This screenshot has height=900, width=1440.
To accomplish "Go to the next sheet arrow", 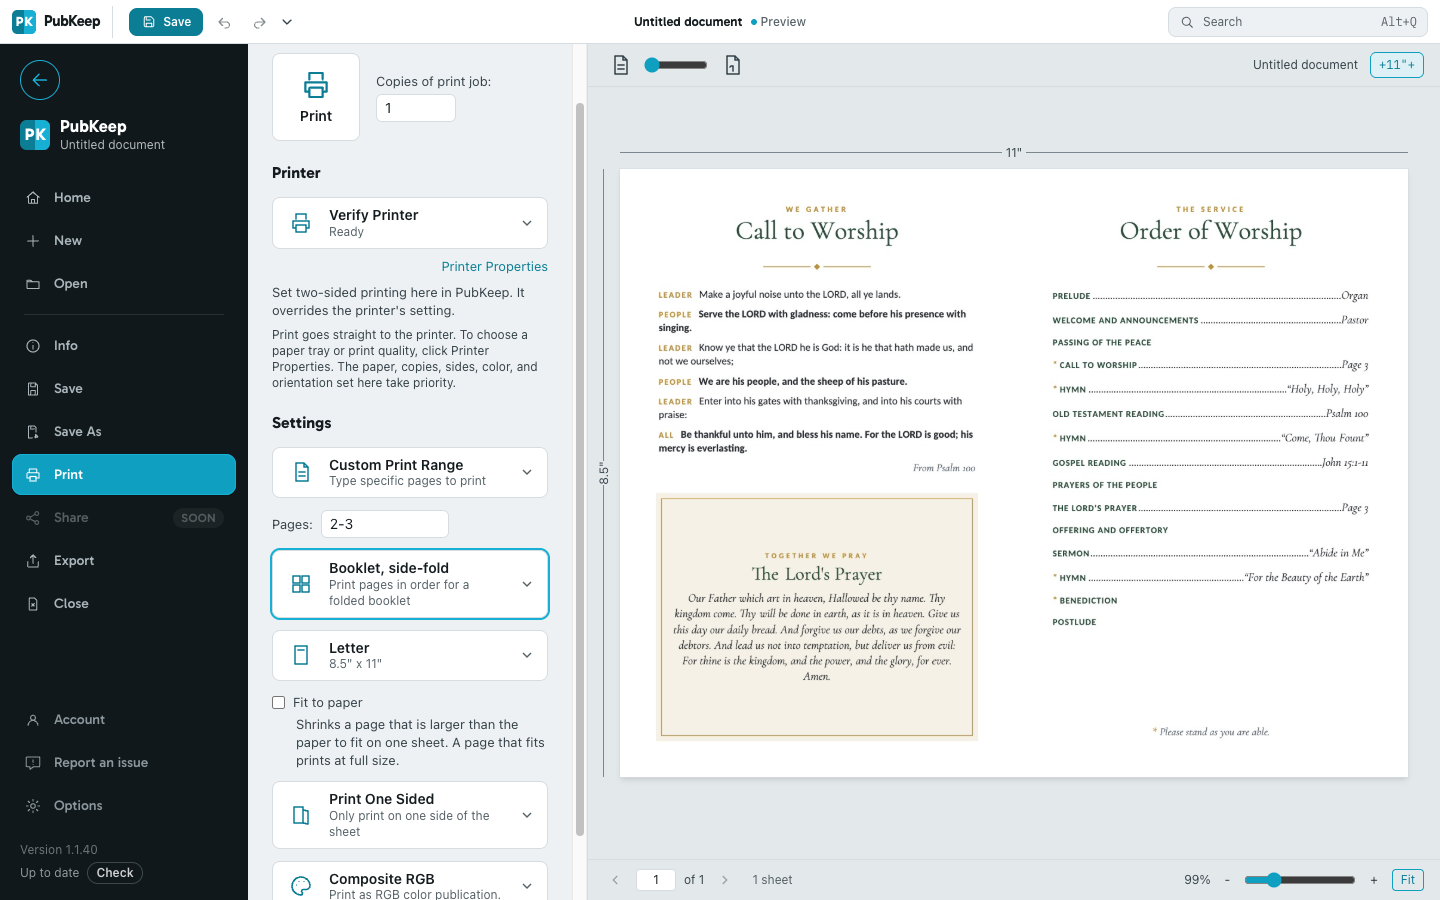I will tap(725, 880).
